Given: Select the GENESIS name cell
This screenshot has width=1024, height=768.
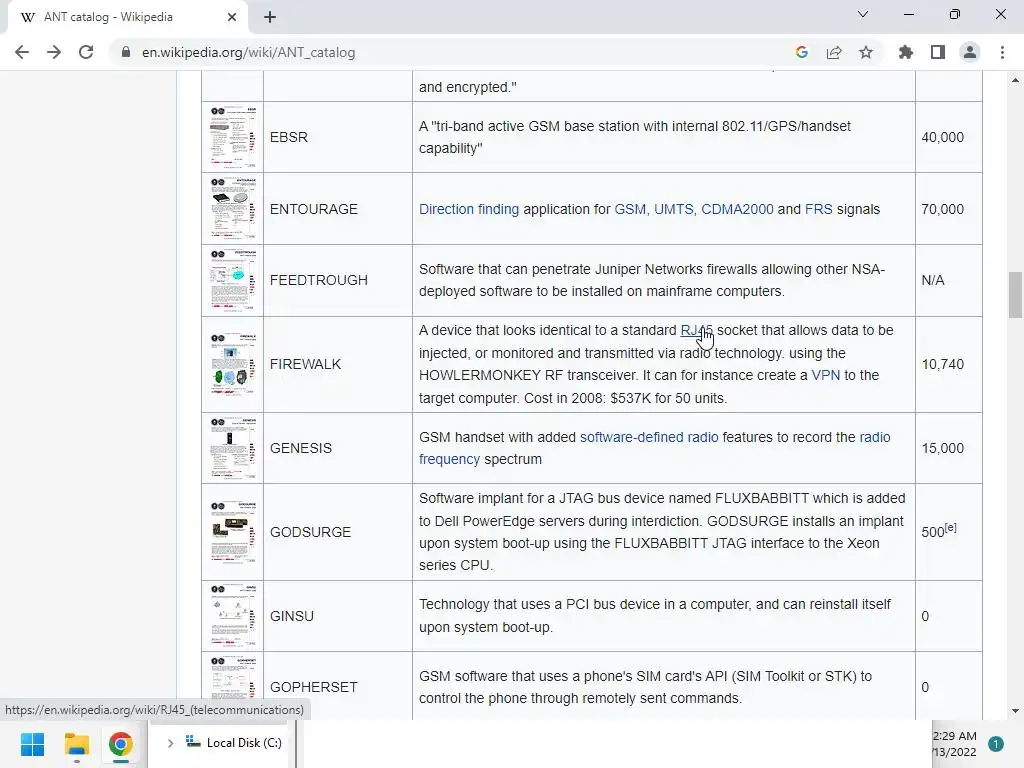Looking at the screenshot, I should click(x=338, y=448).
